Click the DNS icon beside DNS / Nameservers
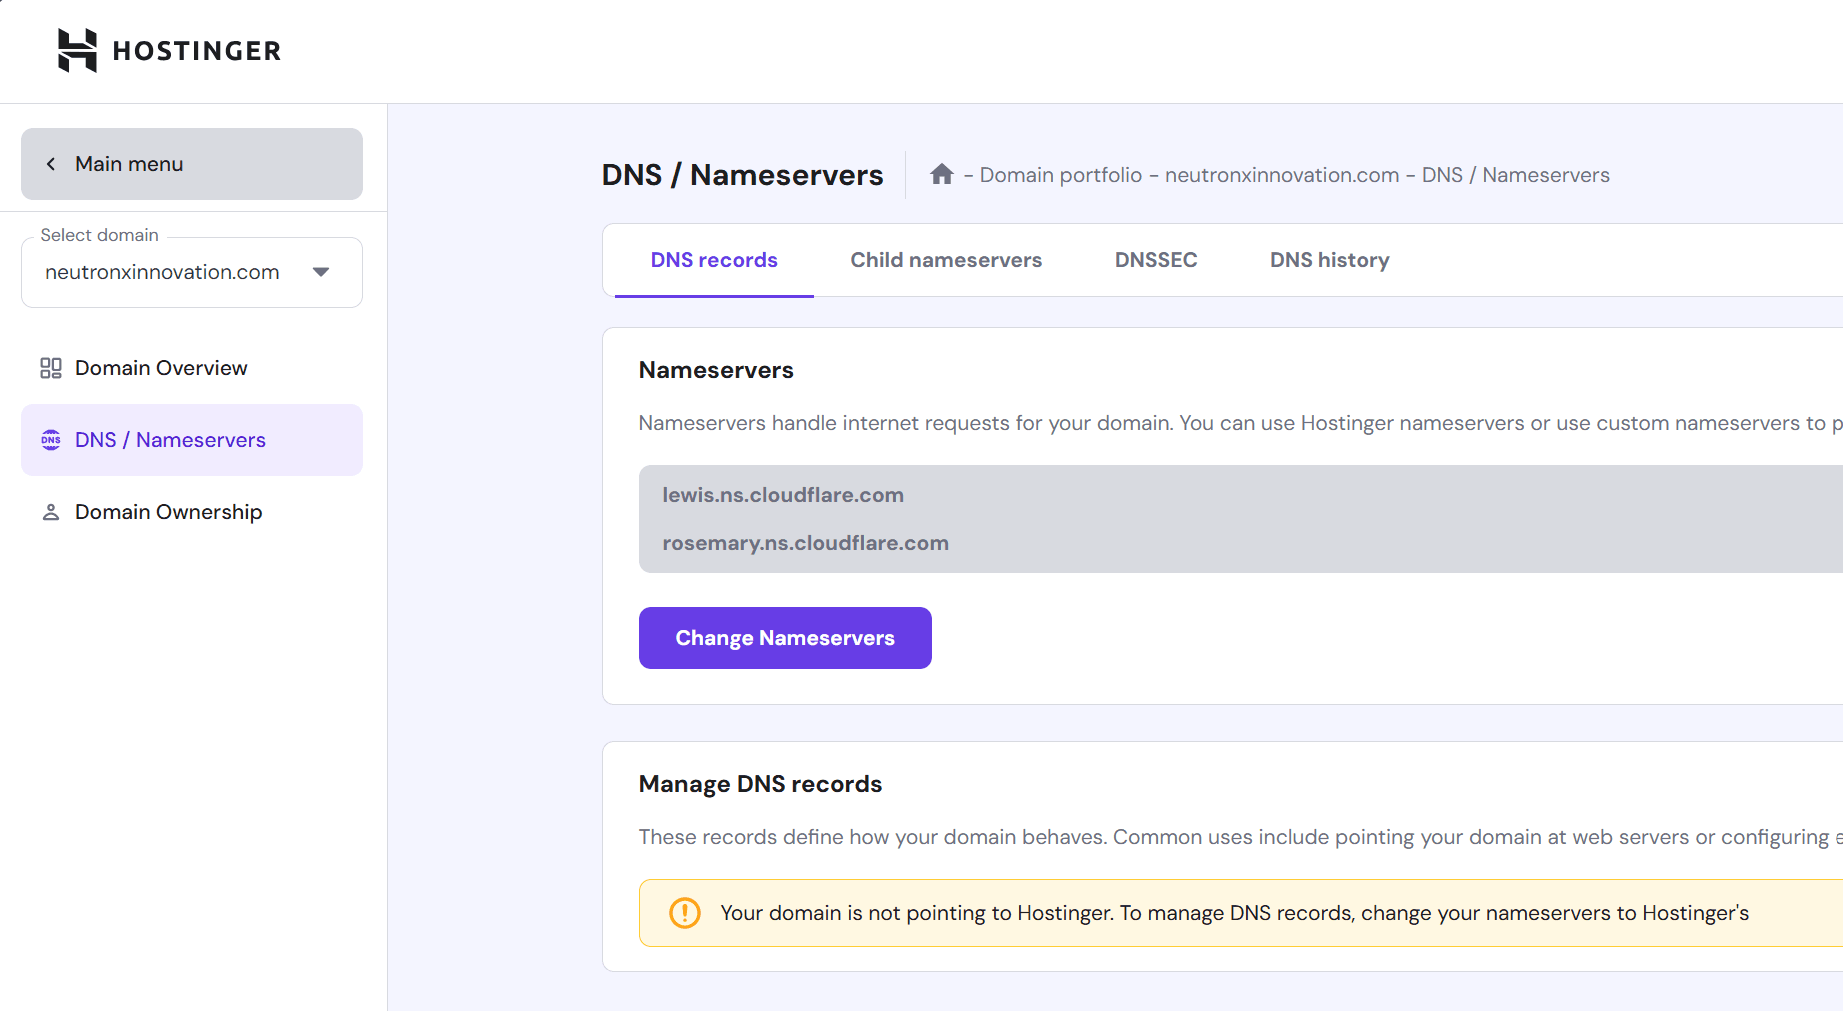 point(50,439)
